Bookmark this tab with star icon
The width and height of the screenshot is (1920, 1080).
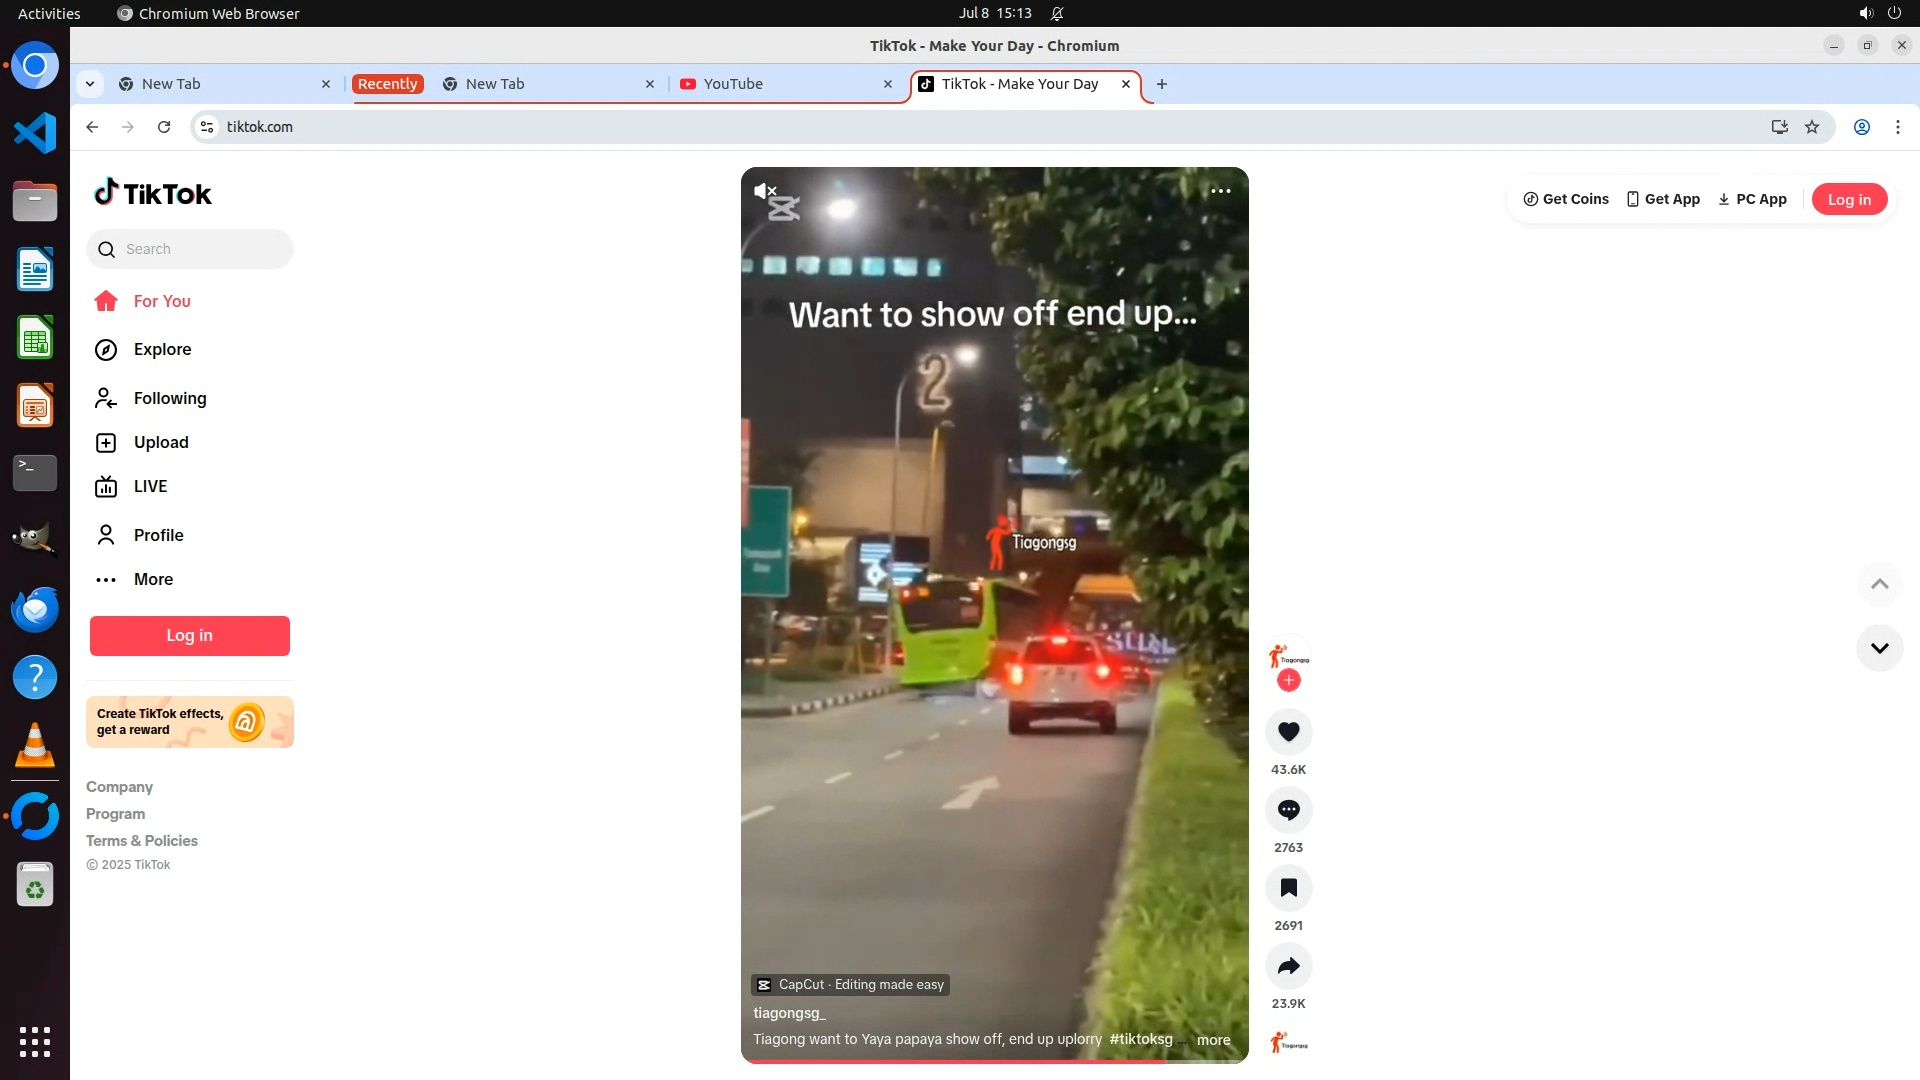coord(1812,127)
